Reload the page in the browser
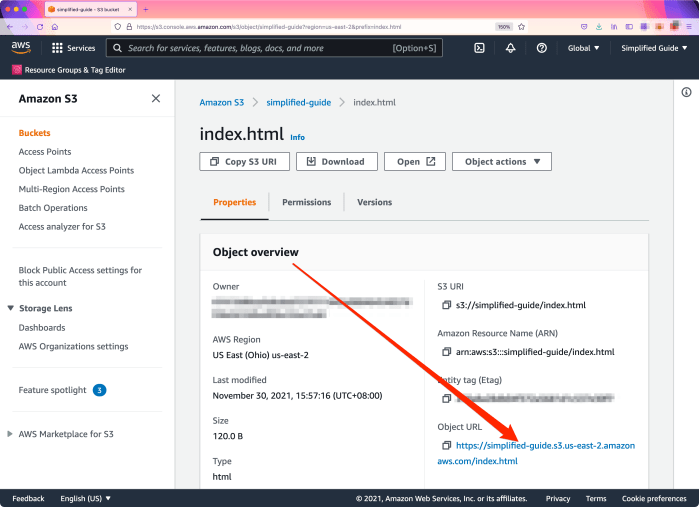 coord(40,27)
